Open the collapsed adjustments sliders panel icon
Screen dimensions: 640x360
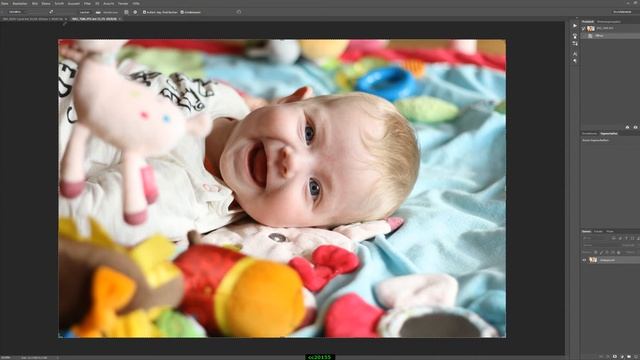click(x=575, y=44)
